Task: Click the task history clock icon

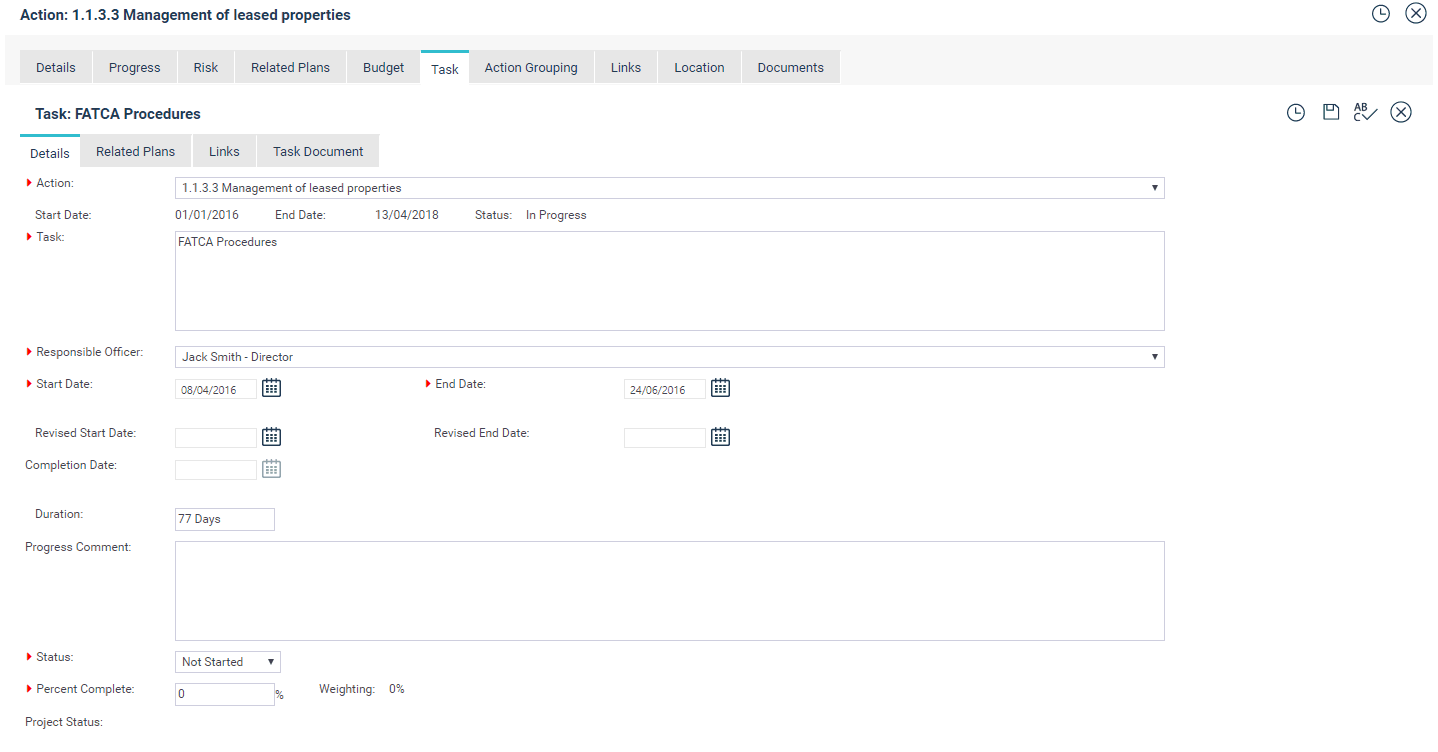Action: pyautogui.click(x=1295, y=113)
